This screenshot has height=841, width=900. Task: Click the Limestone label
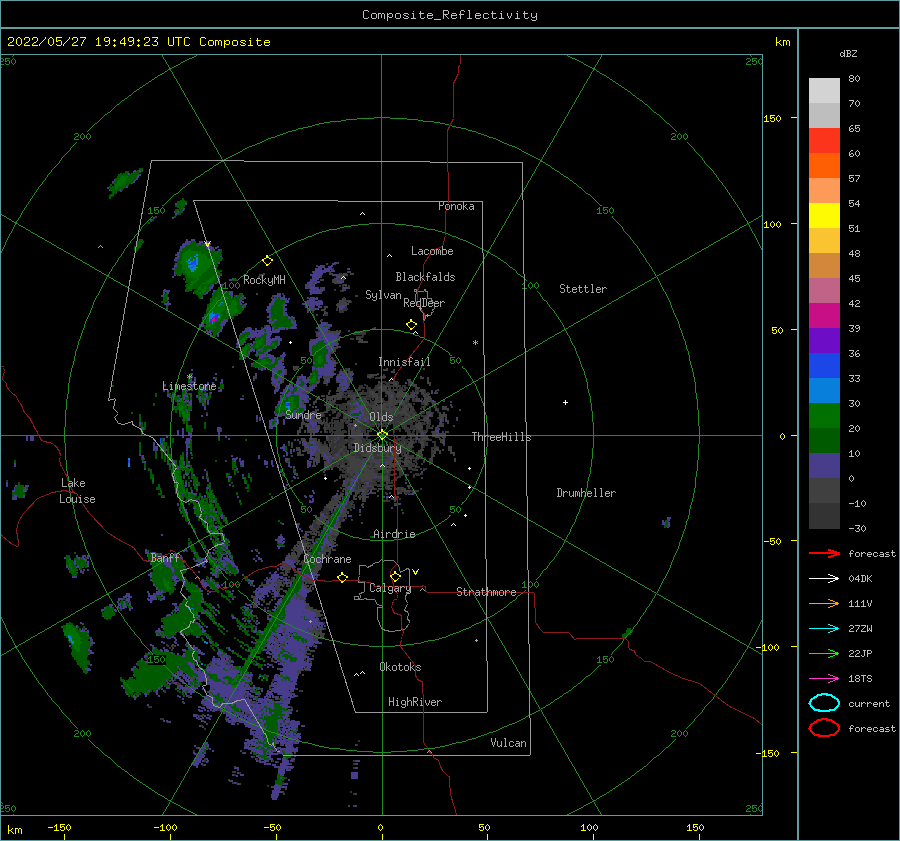tap(189, 386)
